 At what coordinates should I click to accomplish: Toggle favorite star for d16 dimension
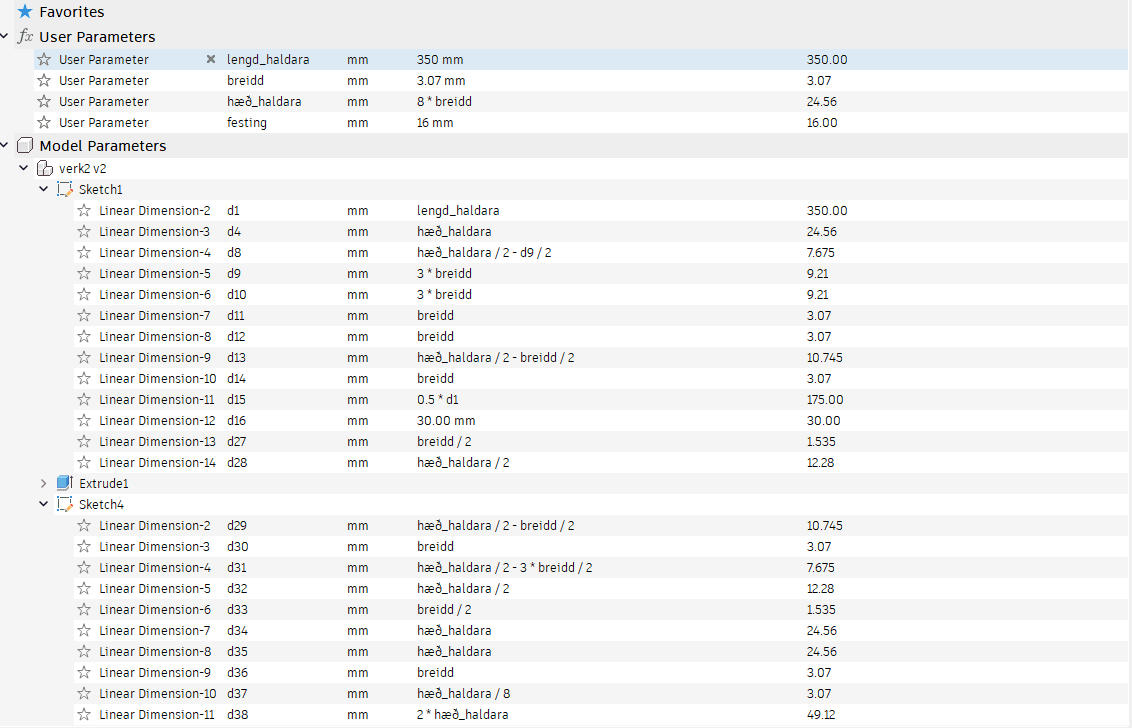coord(84,420)
